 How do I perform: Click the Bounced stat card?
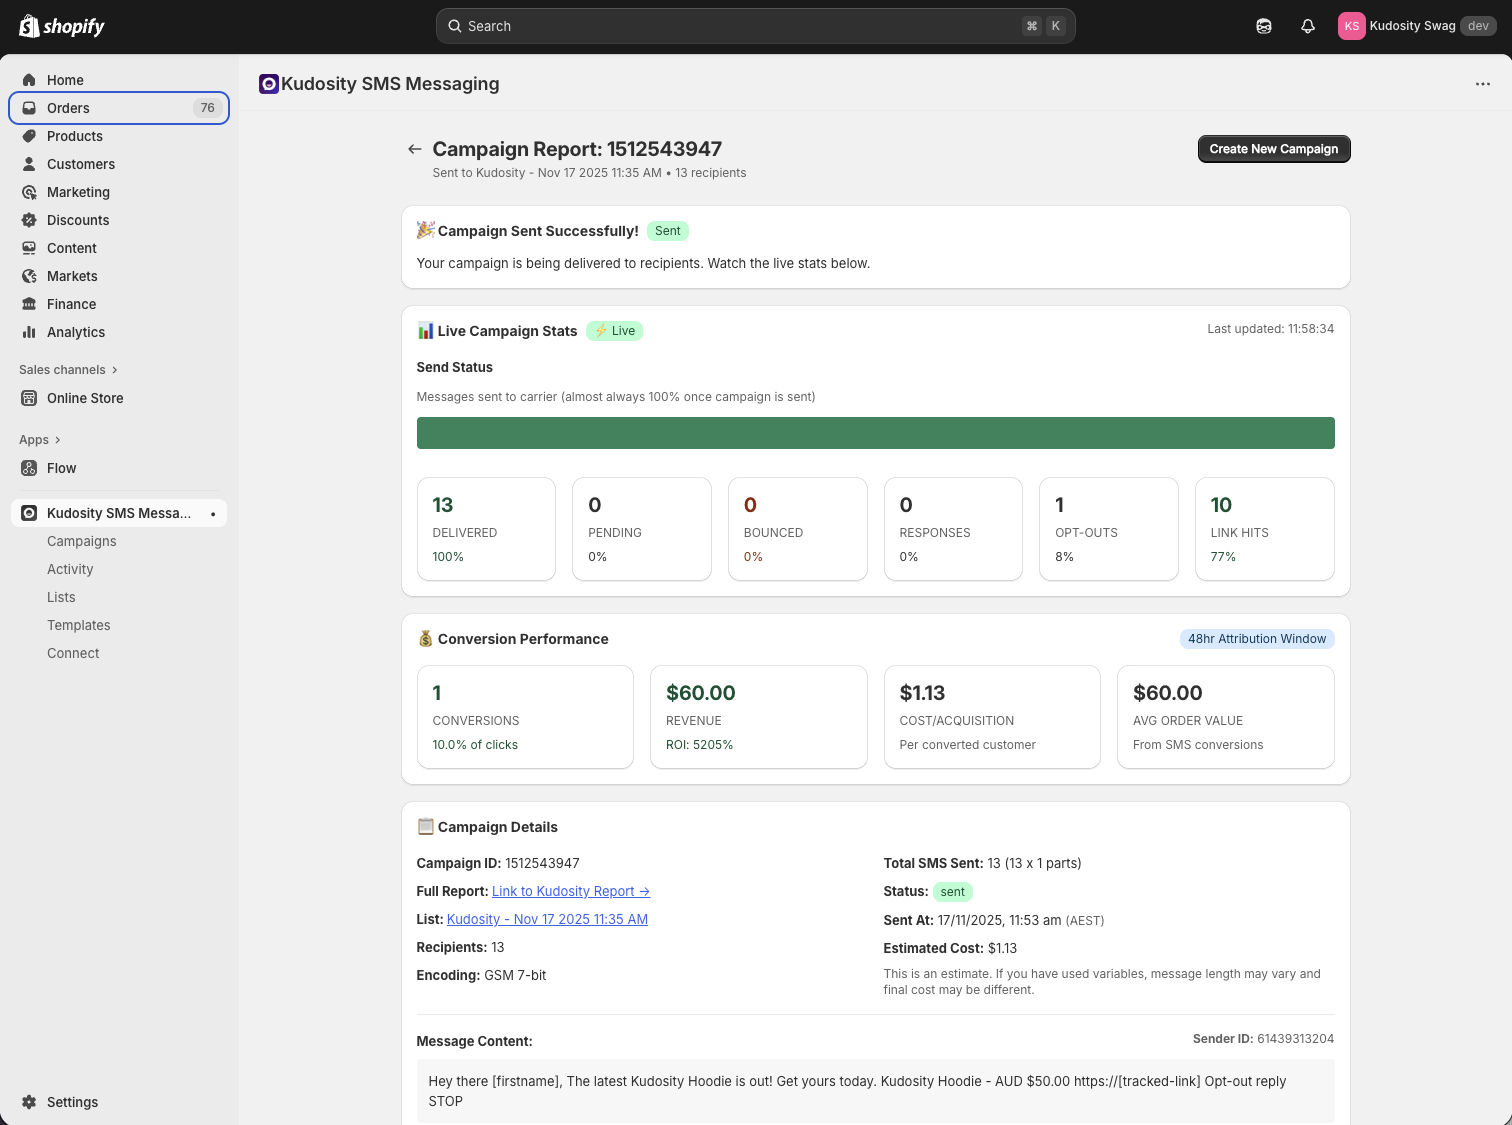tap(798, 529)
